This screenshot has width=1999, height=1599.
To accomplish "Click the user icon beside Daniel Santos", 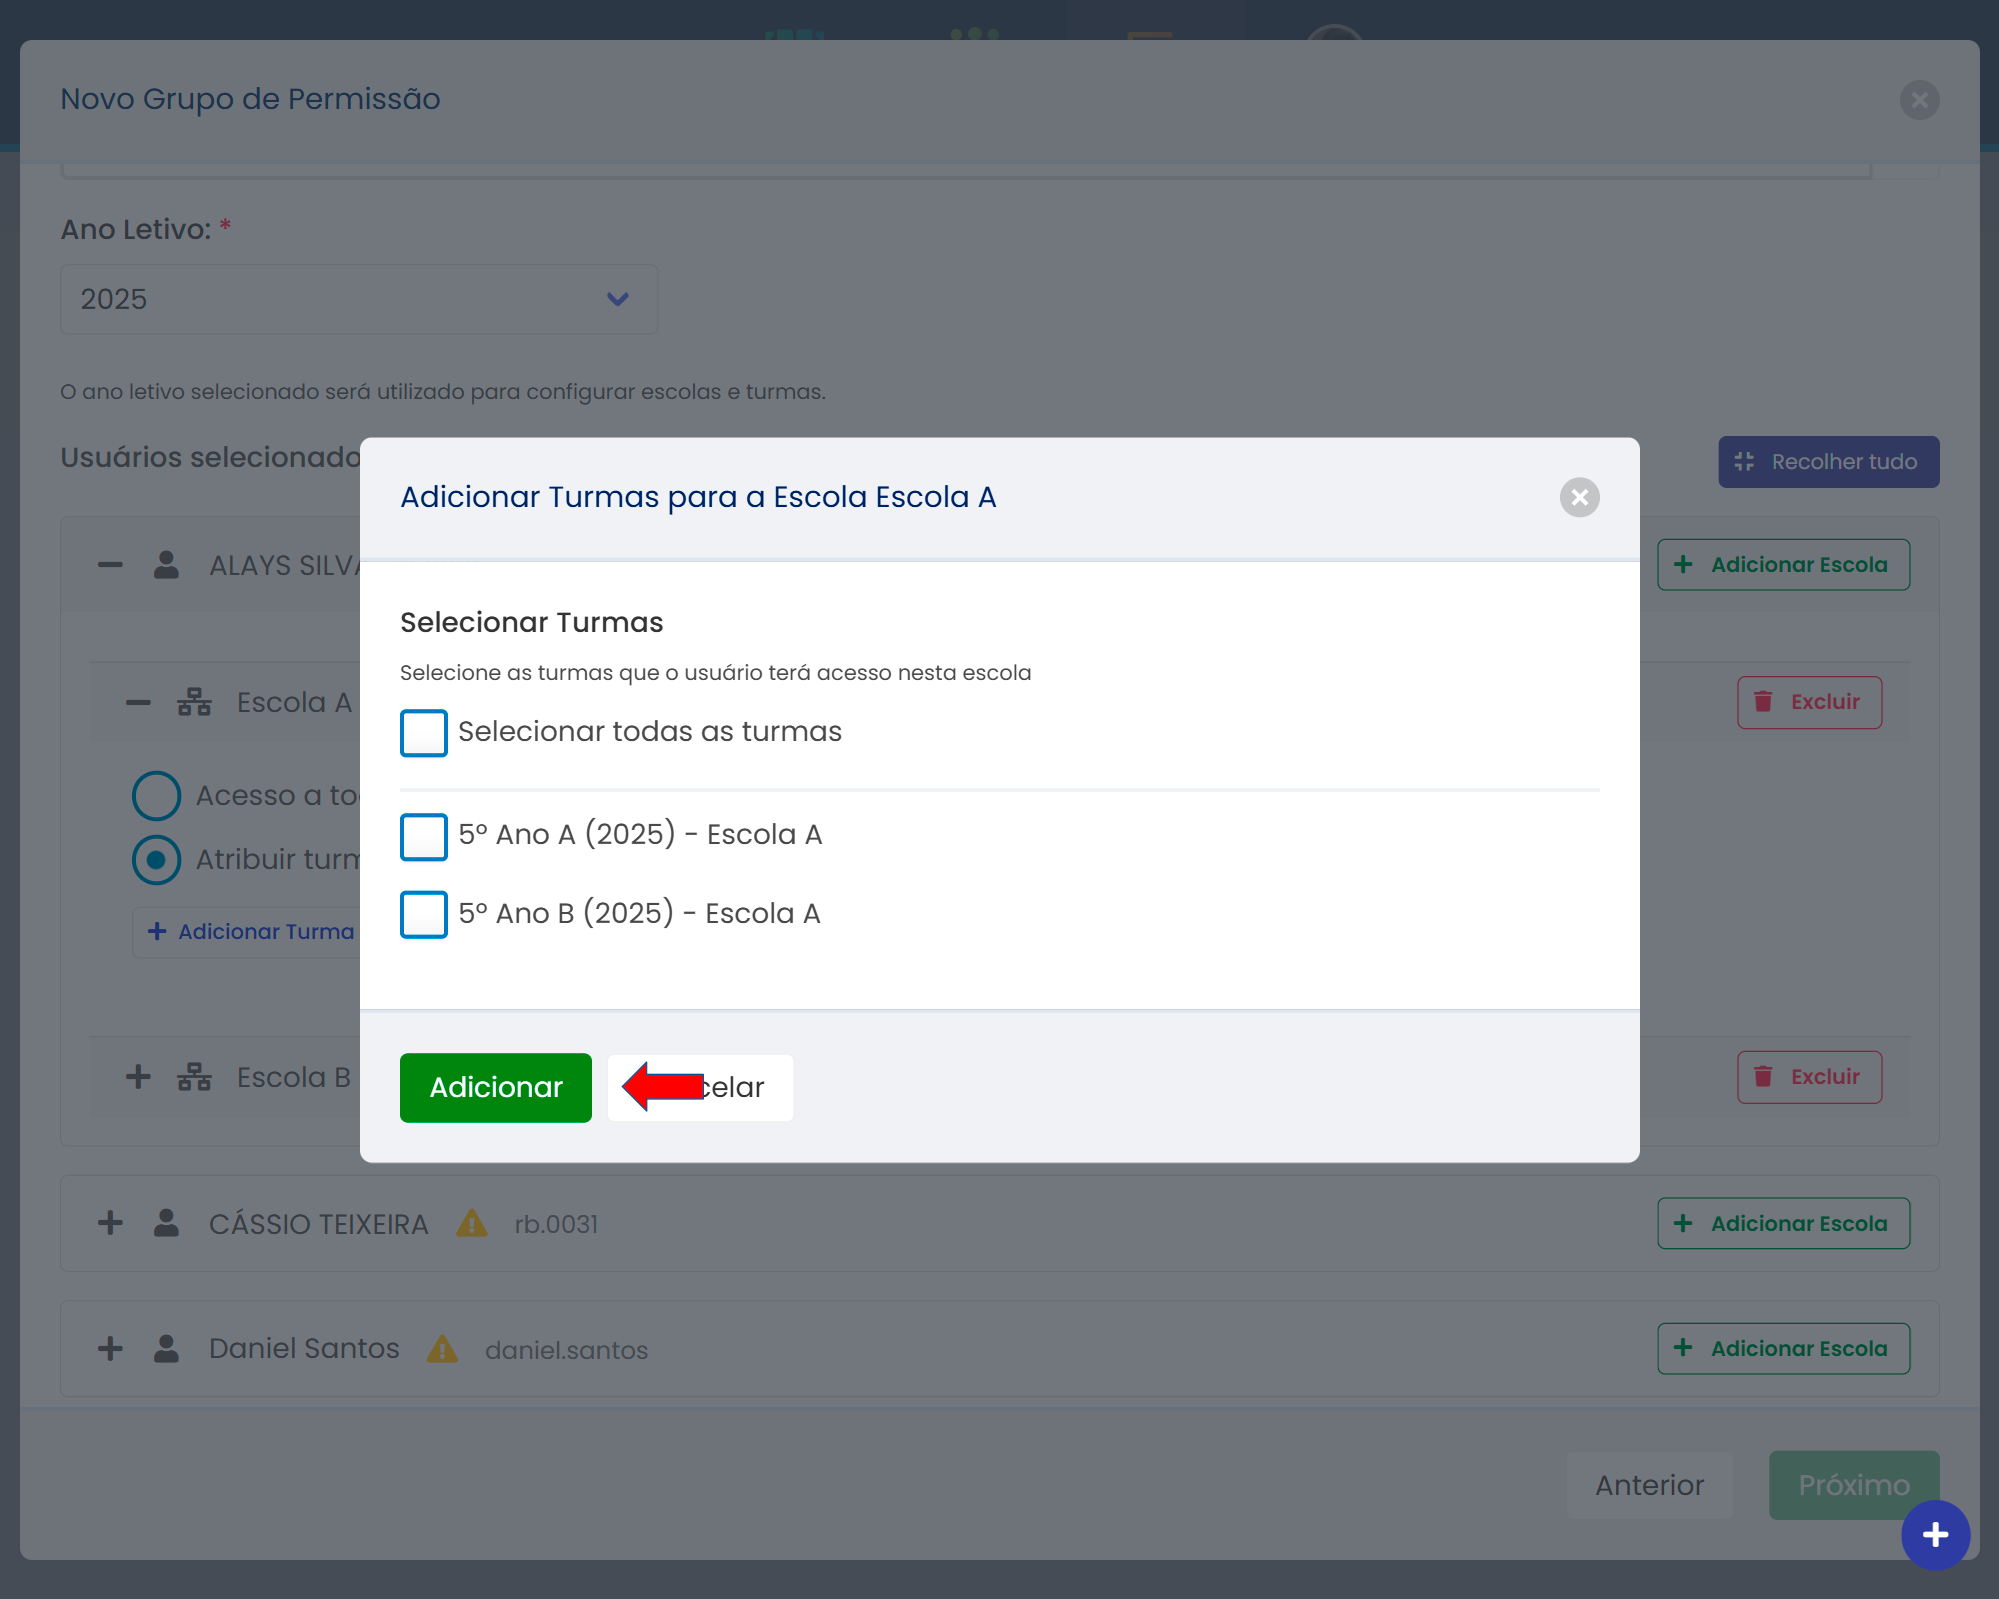I will 166,1349.
